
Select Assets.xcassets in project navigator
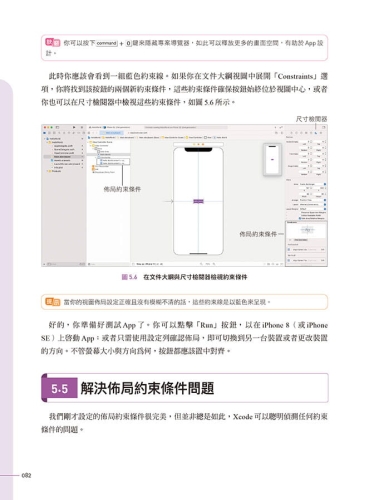pyautogui.click(x=61, y=160)
